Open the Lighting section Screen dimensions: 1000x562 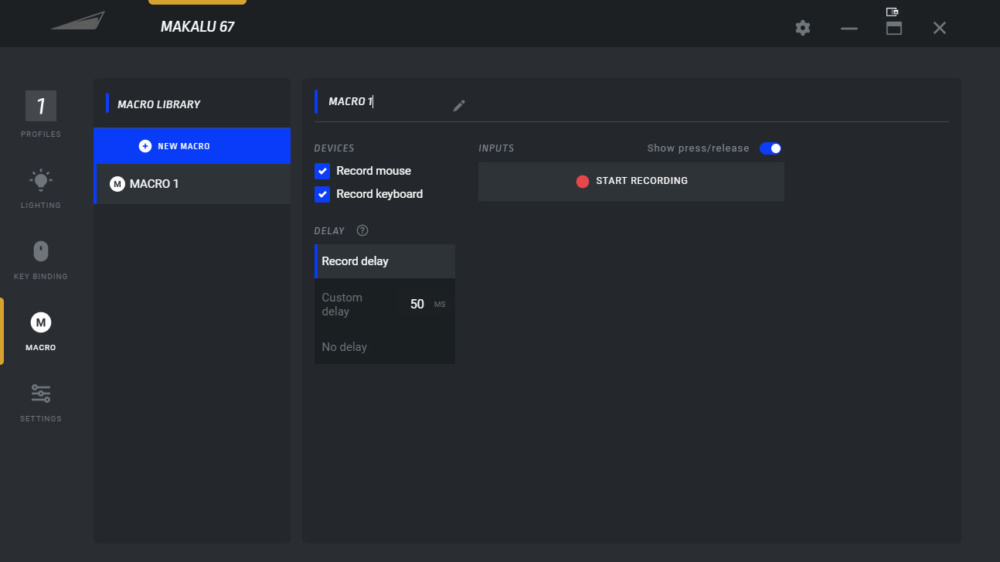point(40,188)
